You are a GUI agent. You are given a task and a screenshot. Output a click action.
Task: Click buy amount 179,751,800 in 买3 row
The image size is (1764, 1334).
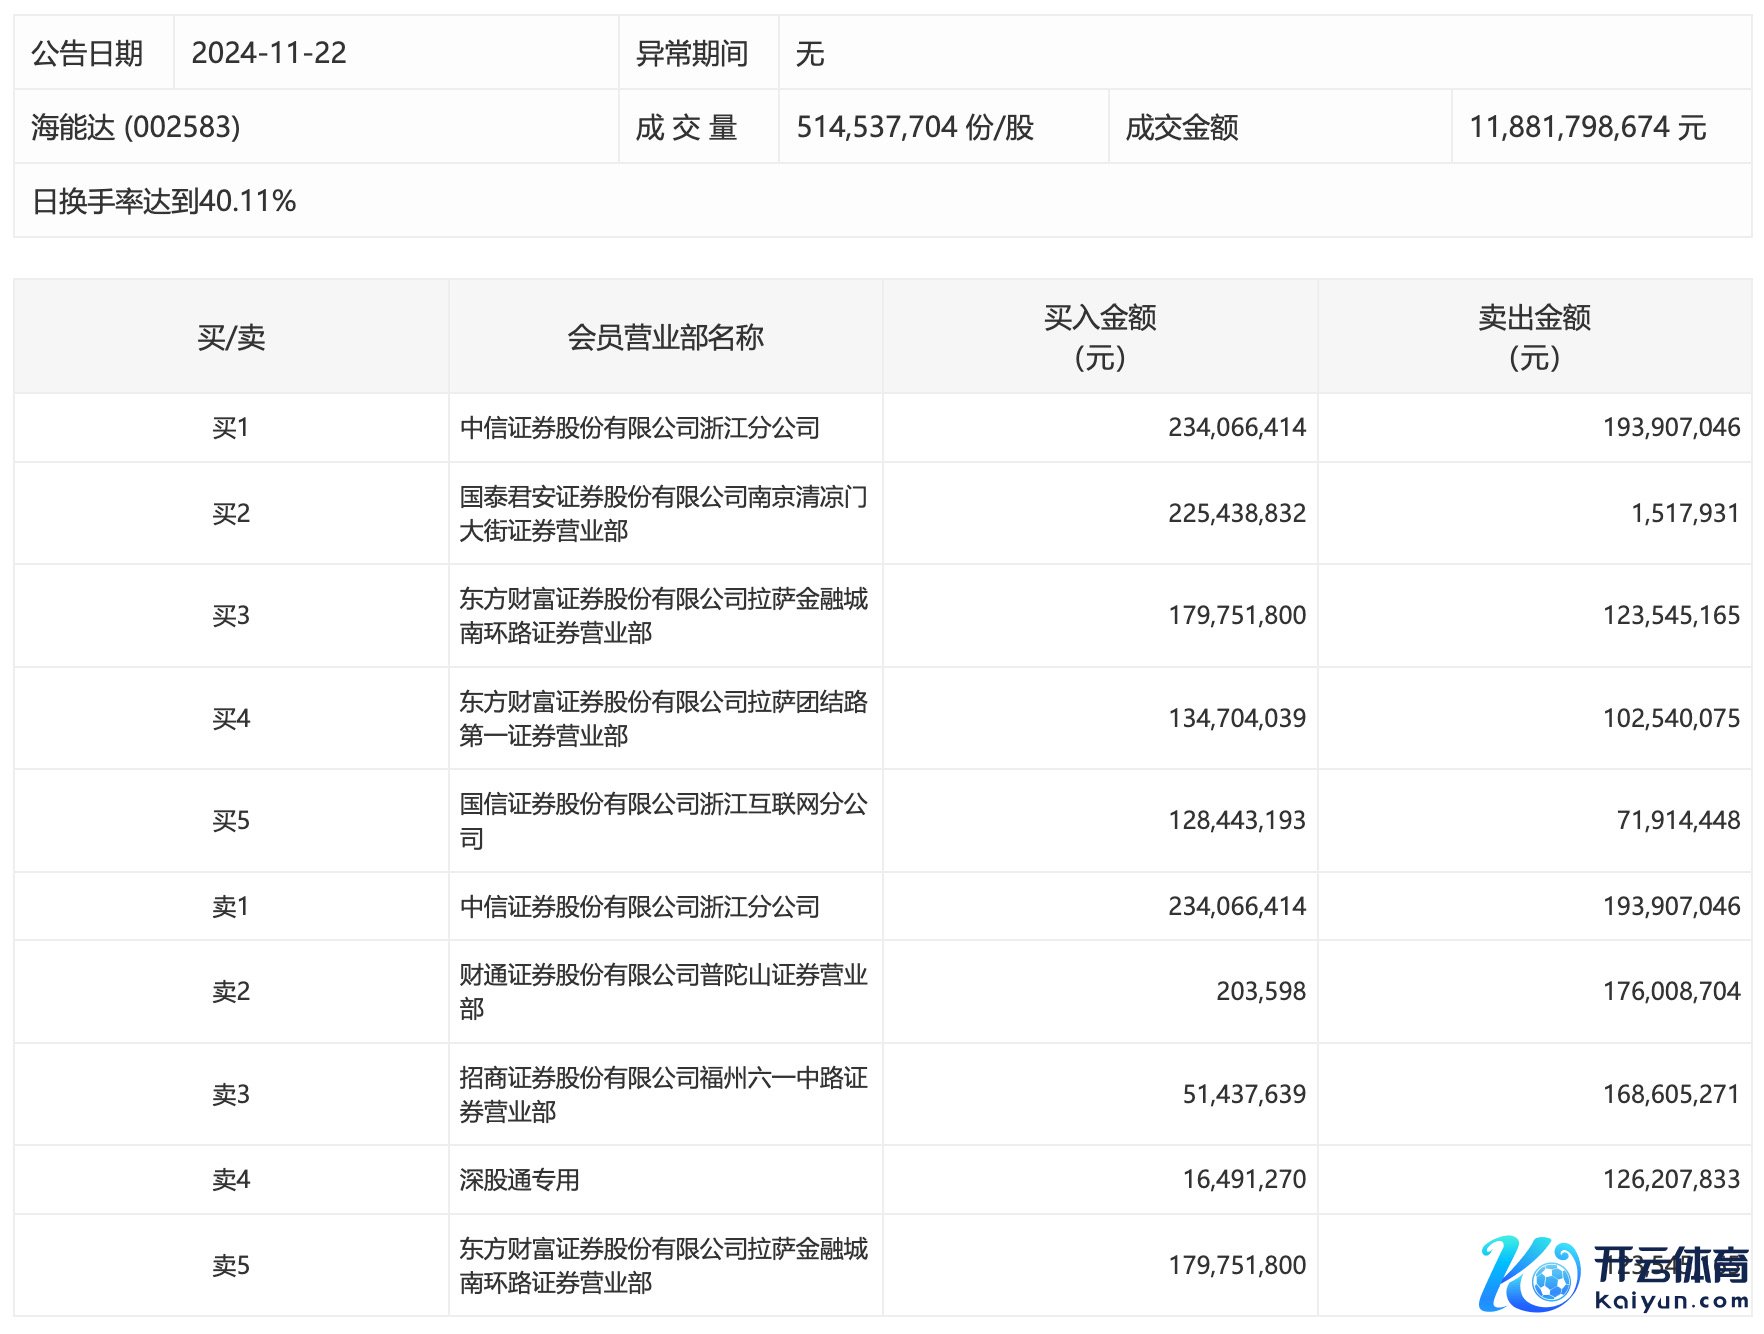click(1236, 615)
